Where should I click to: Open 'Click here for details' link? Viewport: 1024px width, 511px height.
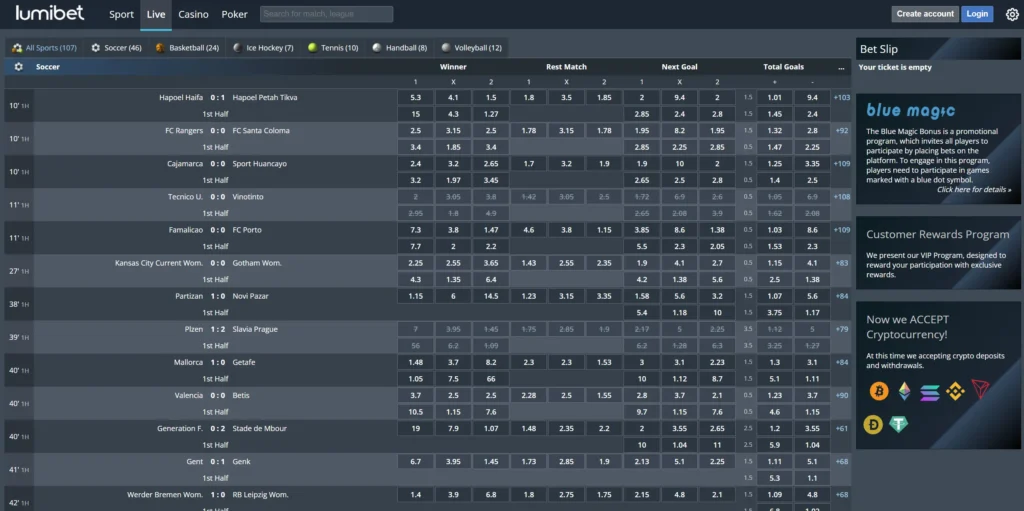[x=974, y=190]
